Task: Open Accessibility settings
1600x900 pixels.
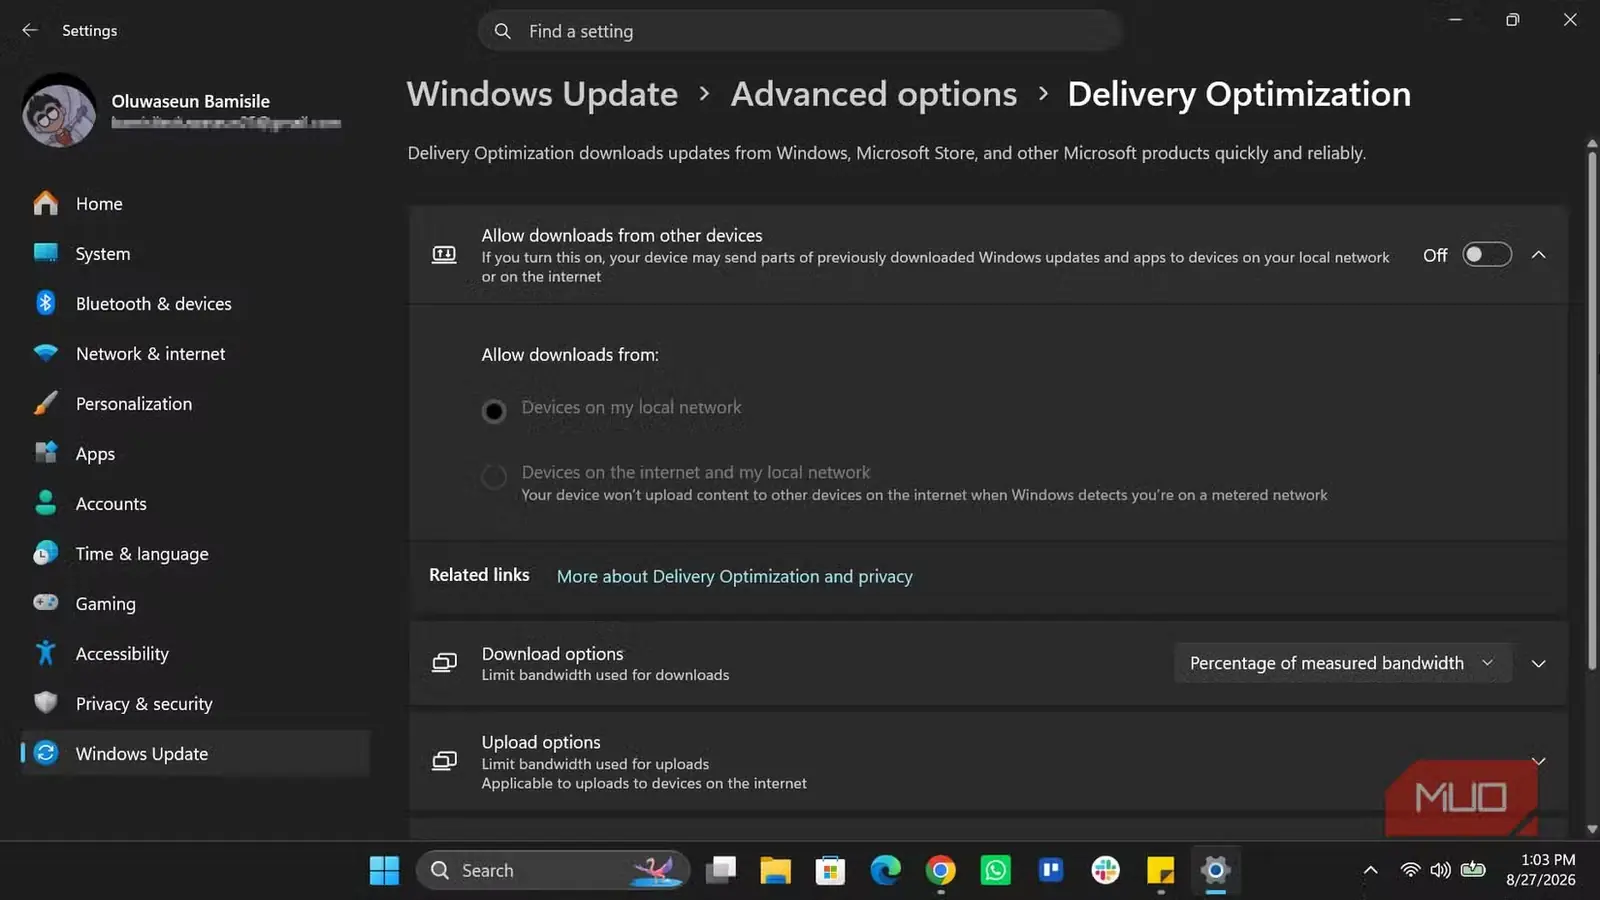Action: coord(195,654)
